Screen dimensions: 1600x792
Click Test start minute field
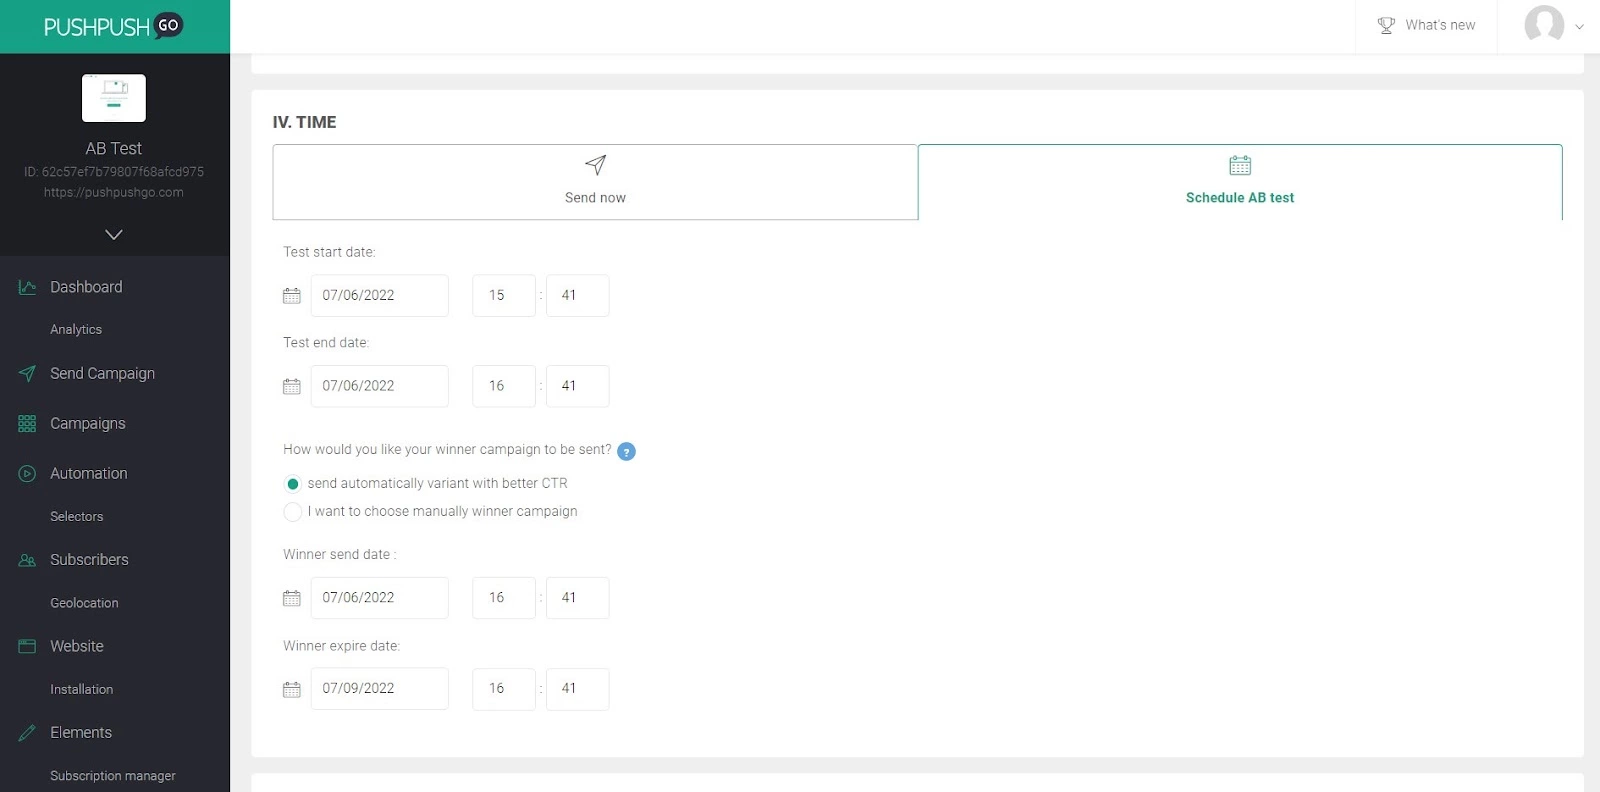578,296
